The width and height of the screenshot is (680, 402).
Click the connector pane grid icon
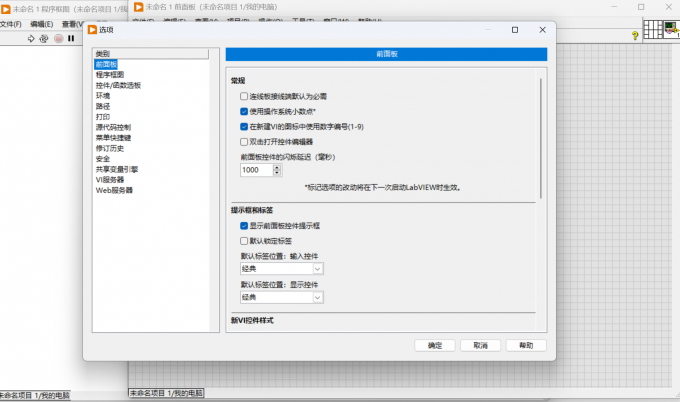[653, 29]
